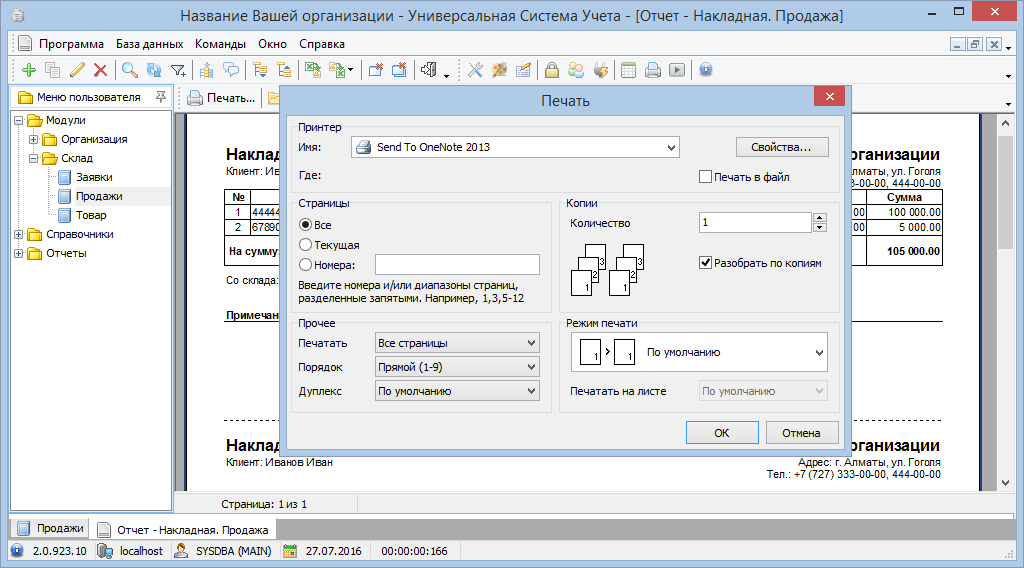This screenshot has width=1024, height=568.
Task: Click the green plus Add toolbar icon
Action: pos(28,70)
